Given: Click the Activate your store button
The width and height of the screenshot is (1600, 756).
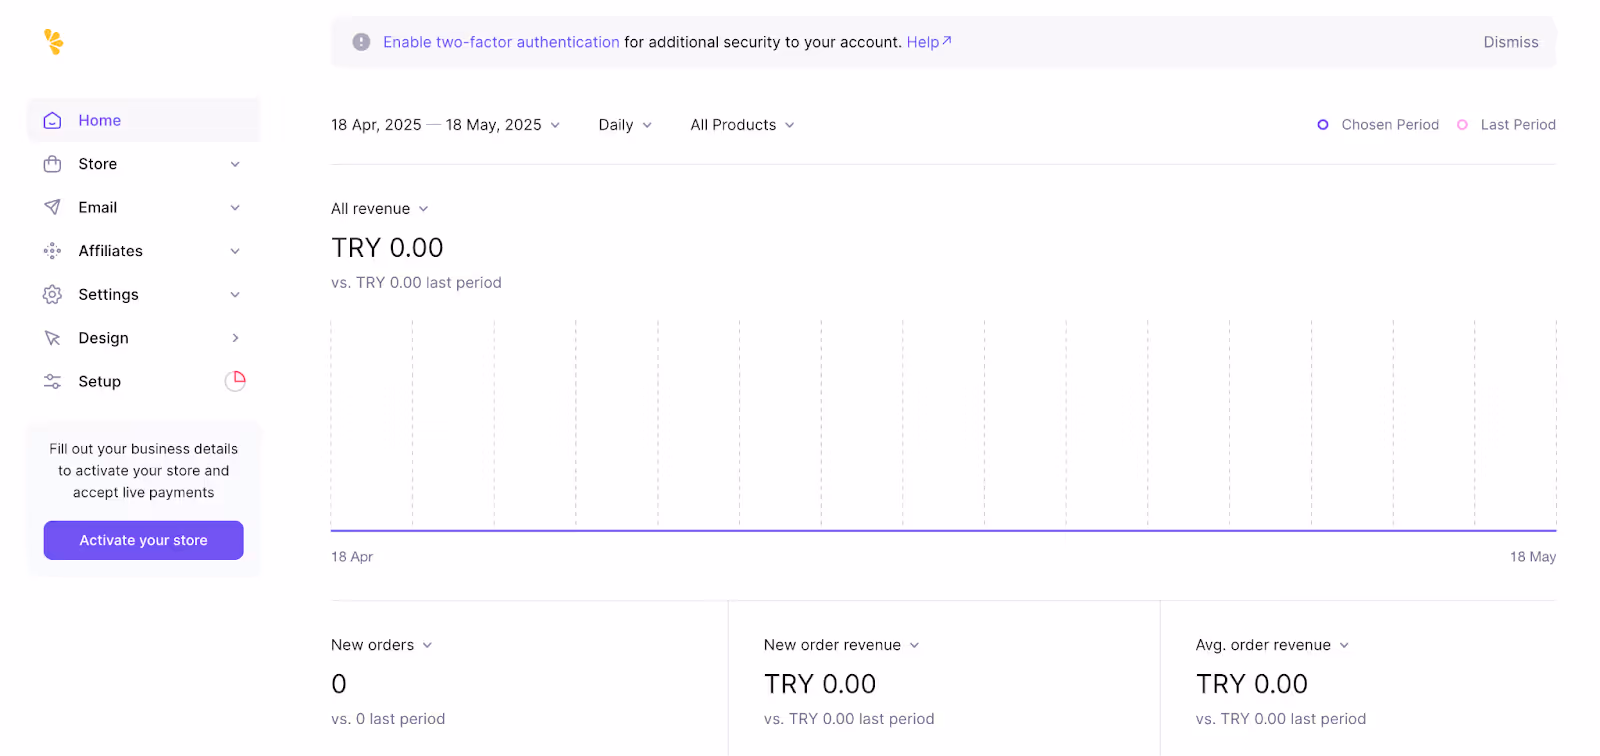Looking at the screenshot, I should click(x=143, y=540).
